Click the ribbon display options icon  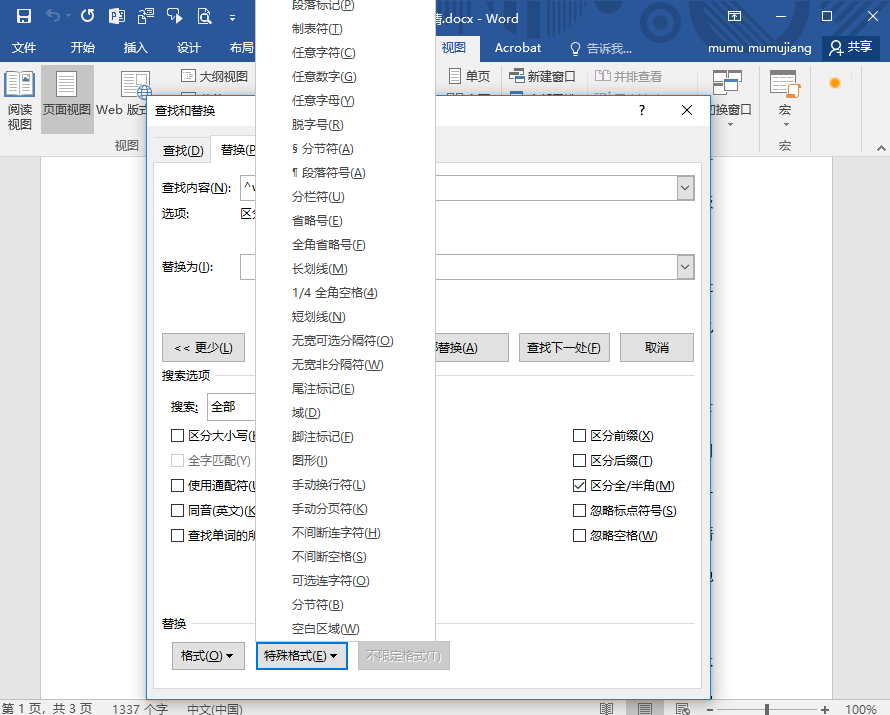pyautogui.click(x=734, y=16)
